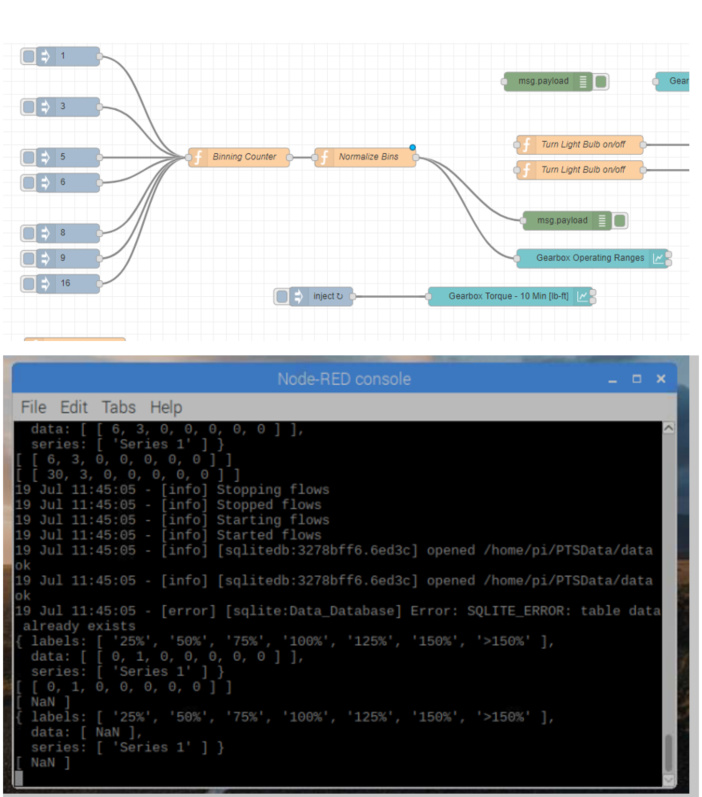702x797 pixels.
Task: Click the SQLITE_ERROR error log line
Action: pos(338,611)
